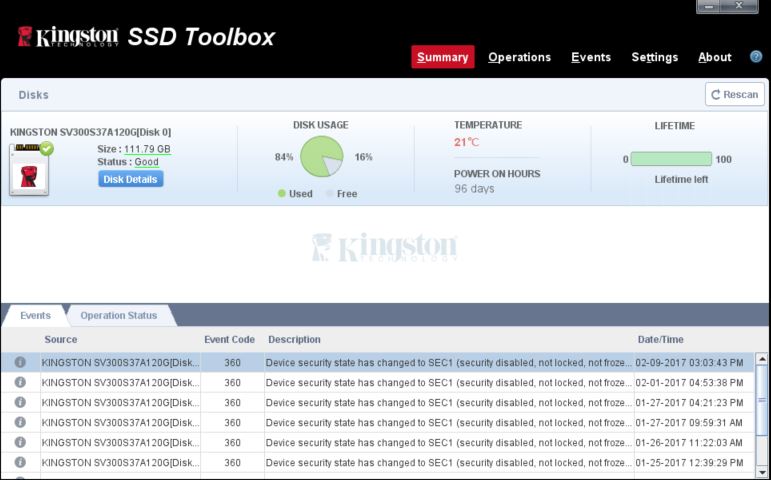Viewport: 771px width, 480px height.
Task: Click info icon of 01-25-2017 event
Action: click(20, 462)
